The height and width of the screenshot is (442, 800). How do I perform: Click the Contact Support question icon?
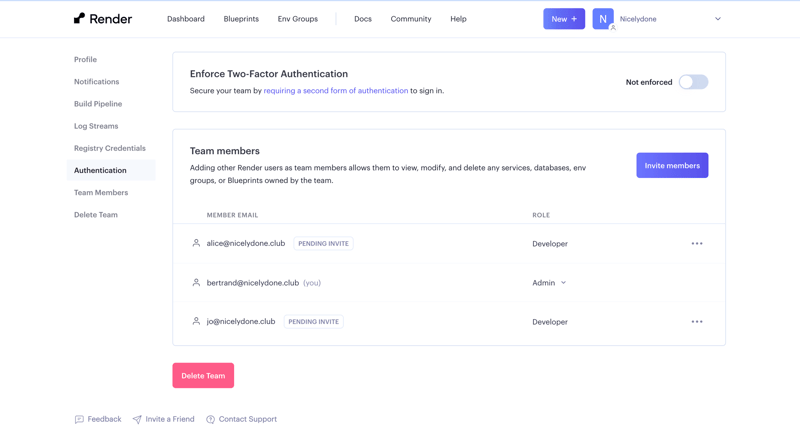coord(210,420)
